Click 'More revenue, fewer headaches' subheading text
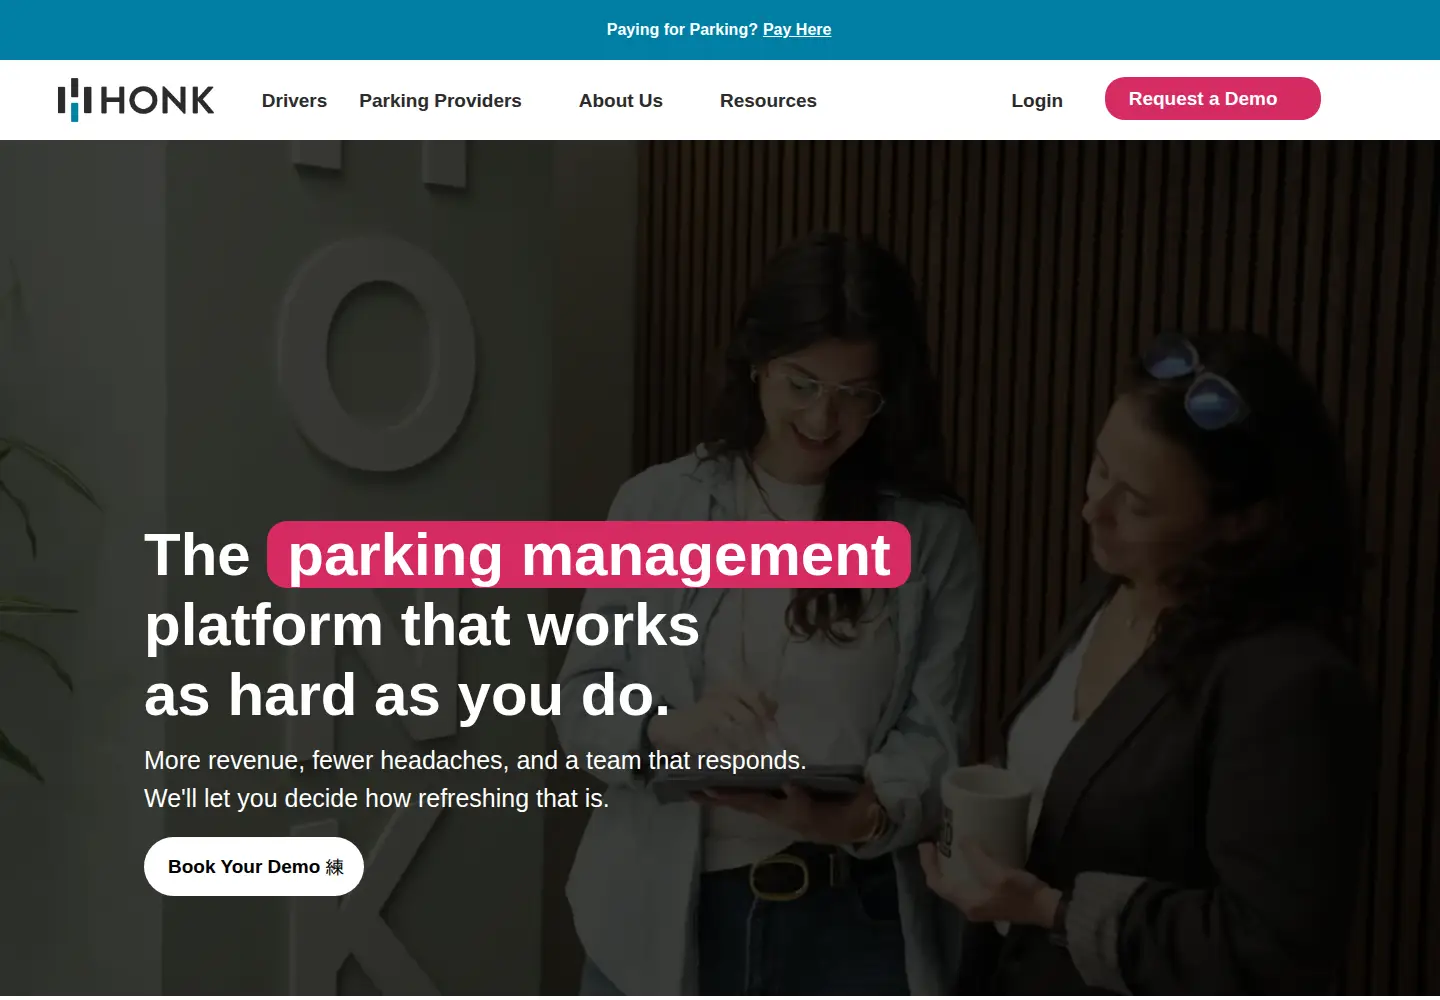The height and width of the screenshot is (1000, 1440). coord(475,761)
